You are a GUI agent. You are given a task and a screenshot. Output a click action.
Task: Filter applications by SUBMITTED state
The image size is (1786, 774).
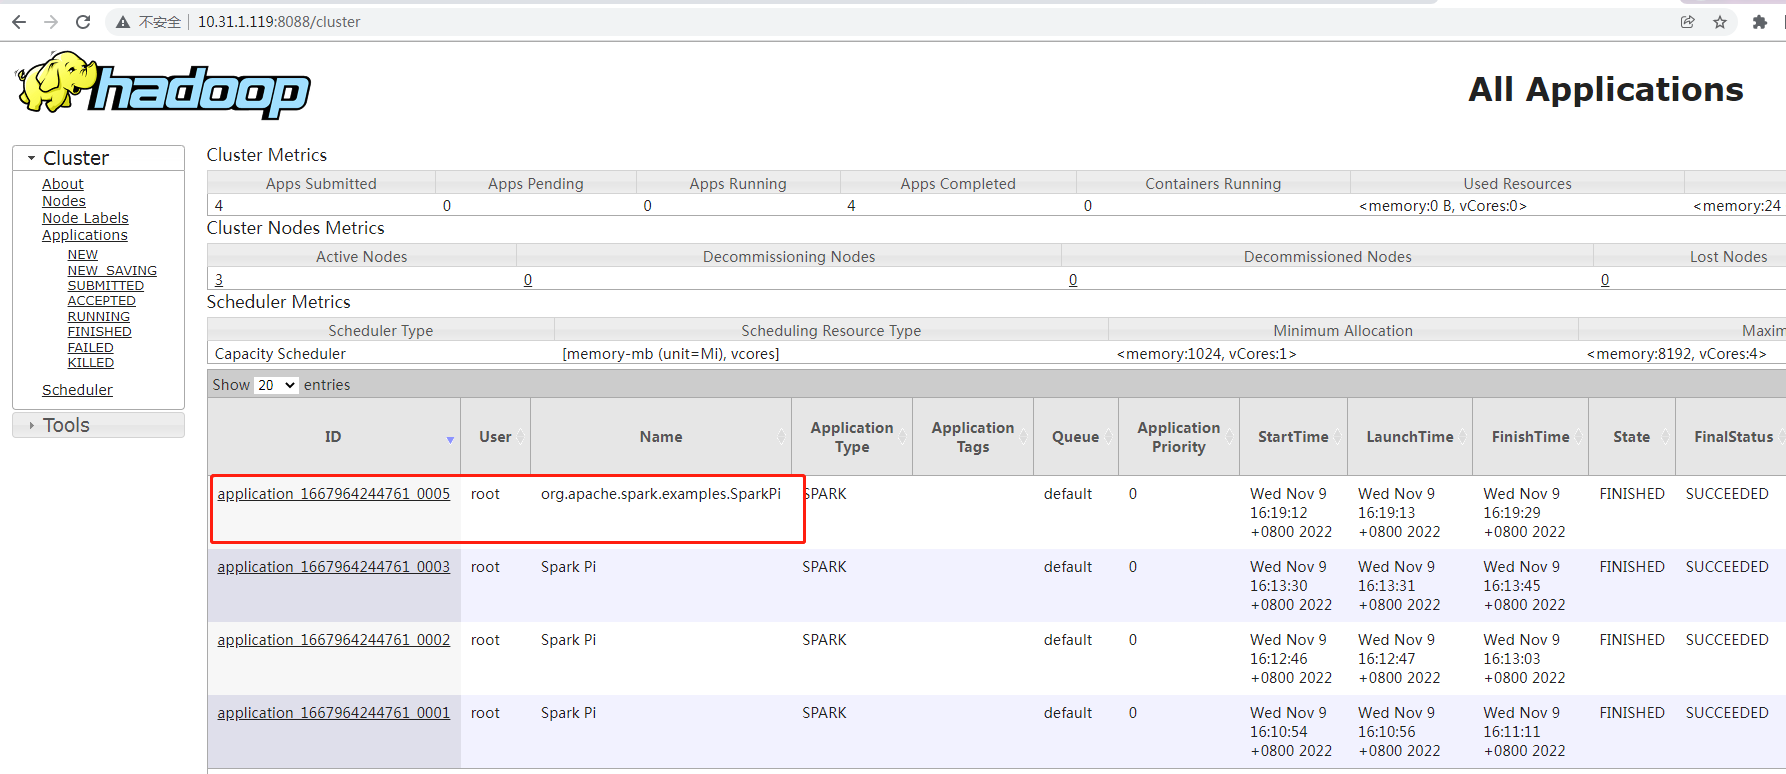pos(106,286)
